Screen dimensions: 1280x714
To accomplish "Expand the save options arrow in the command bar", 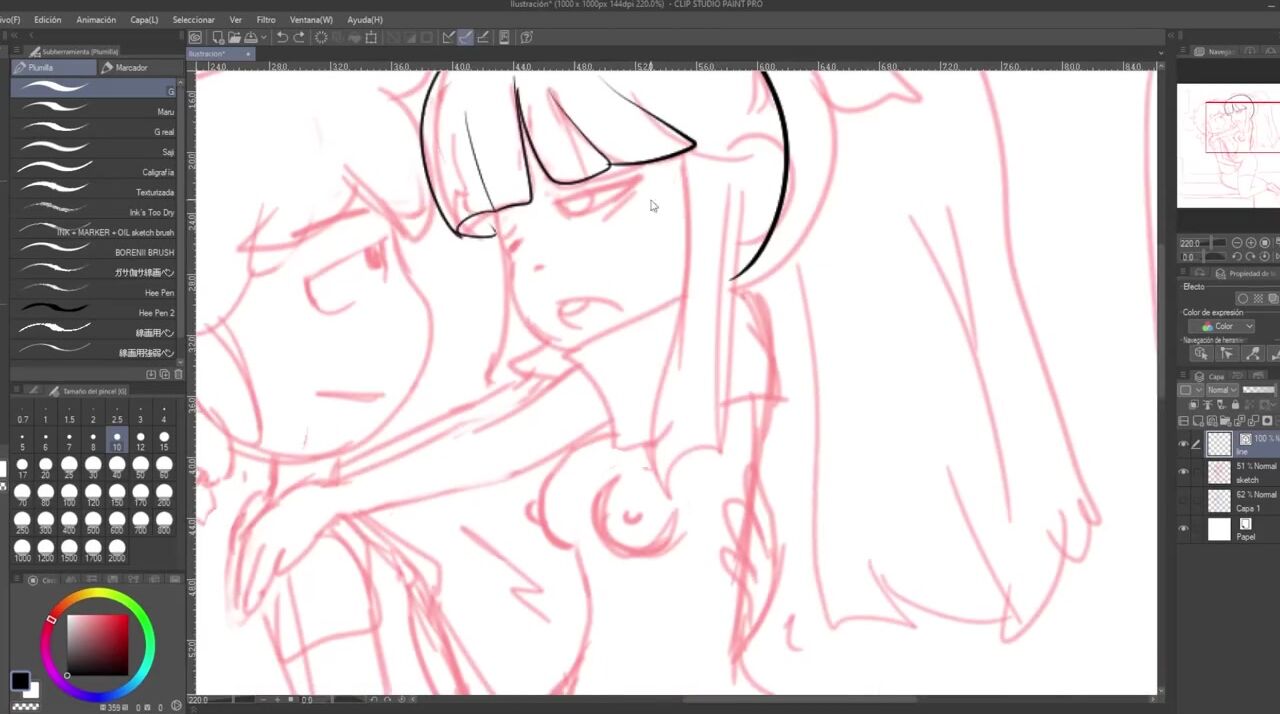I will tap(263, 38).
